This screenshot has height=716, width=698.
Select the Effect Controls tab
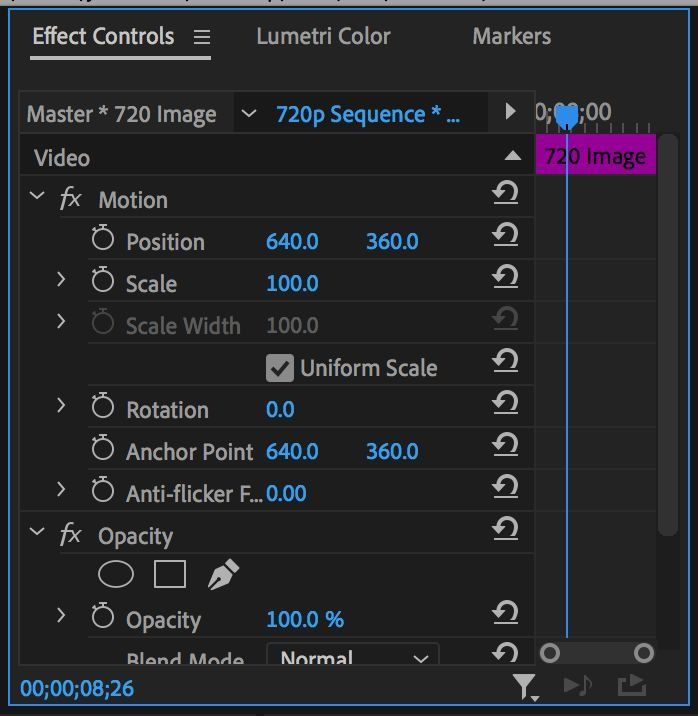(x=103, y=37)
